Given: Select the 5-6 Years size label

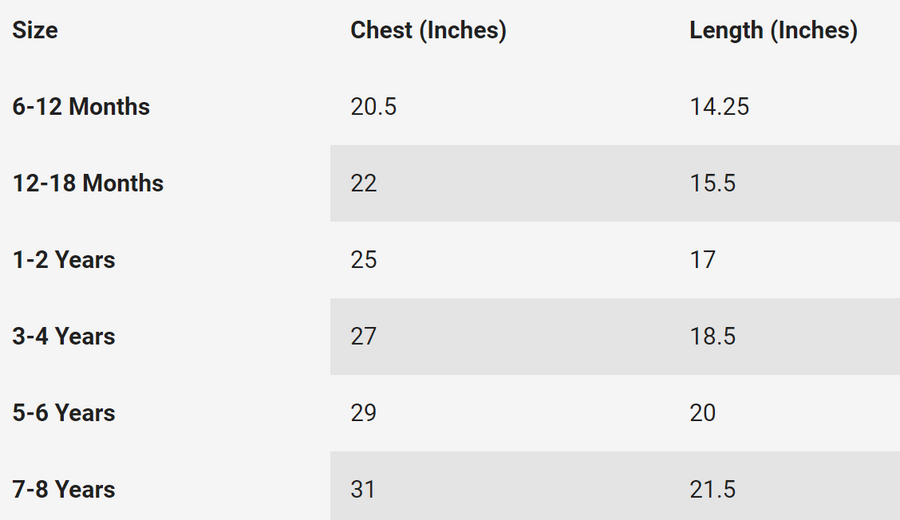Looking at the screenshot, I should (x=64, y=413).
